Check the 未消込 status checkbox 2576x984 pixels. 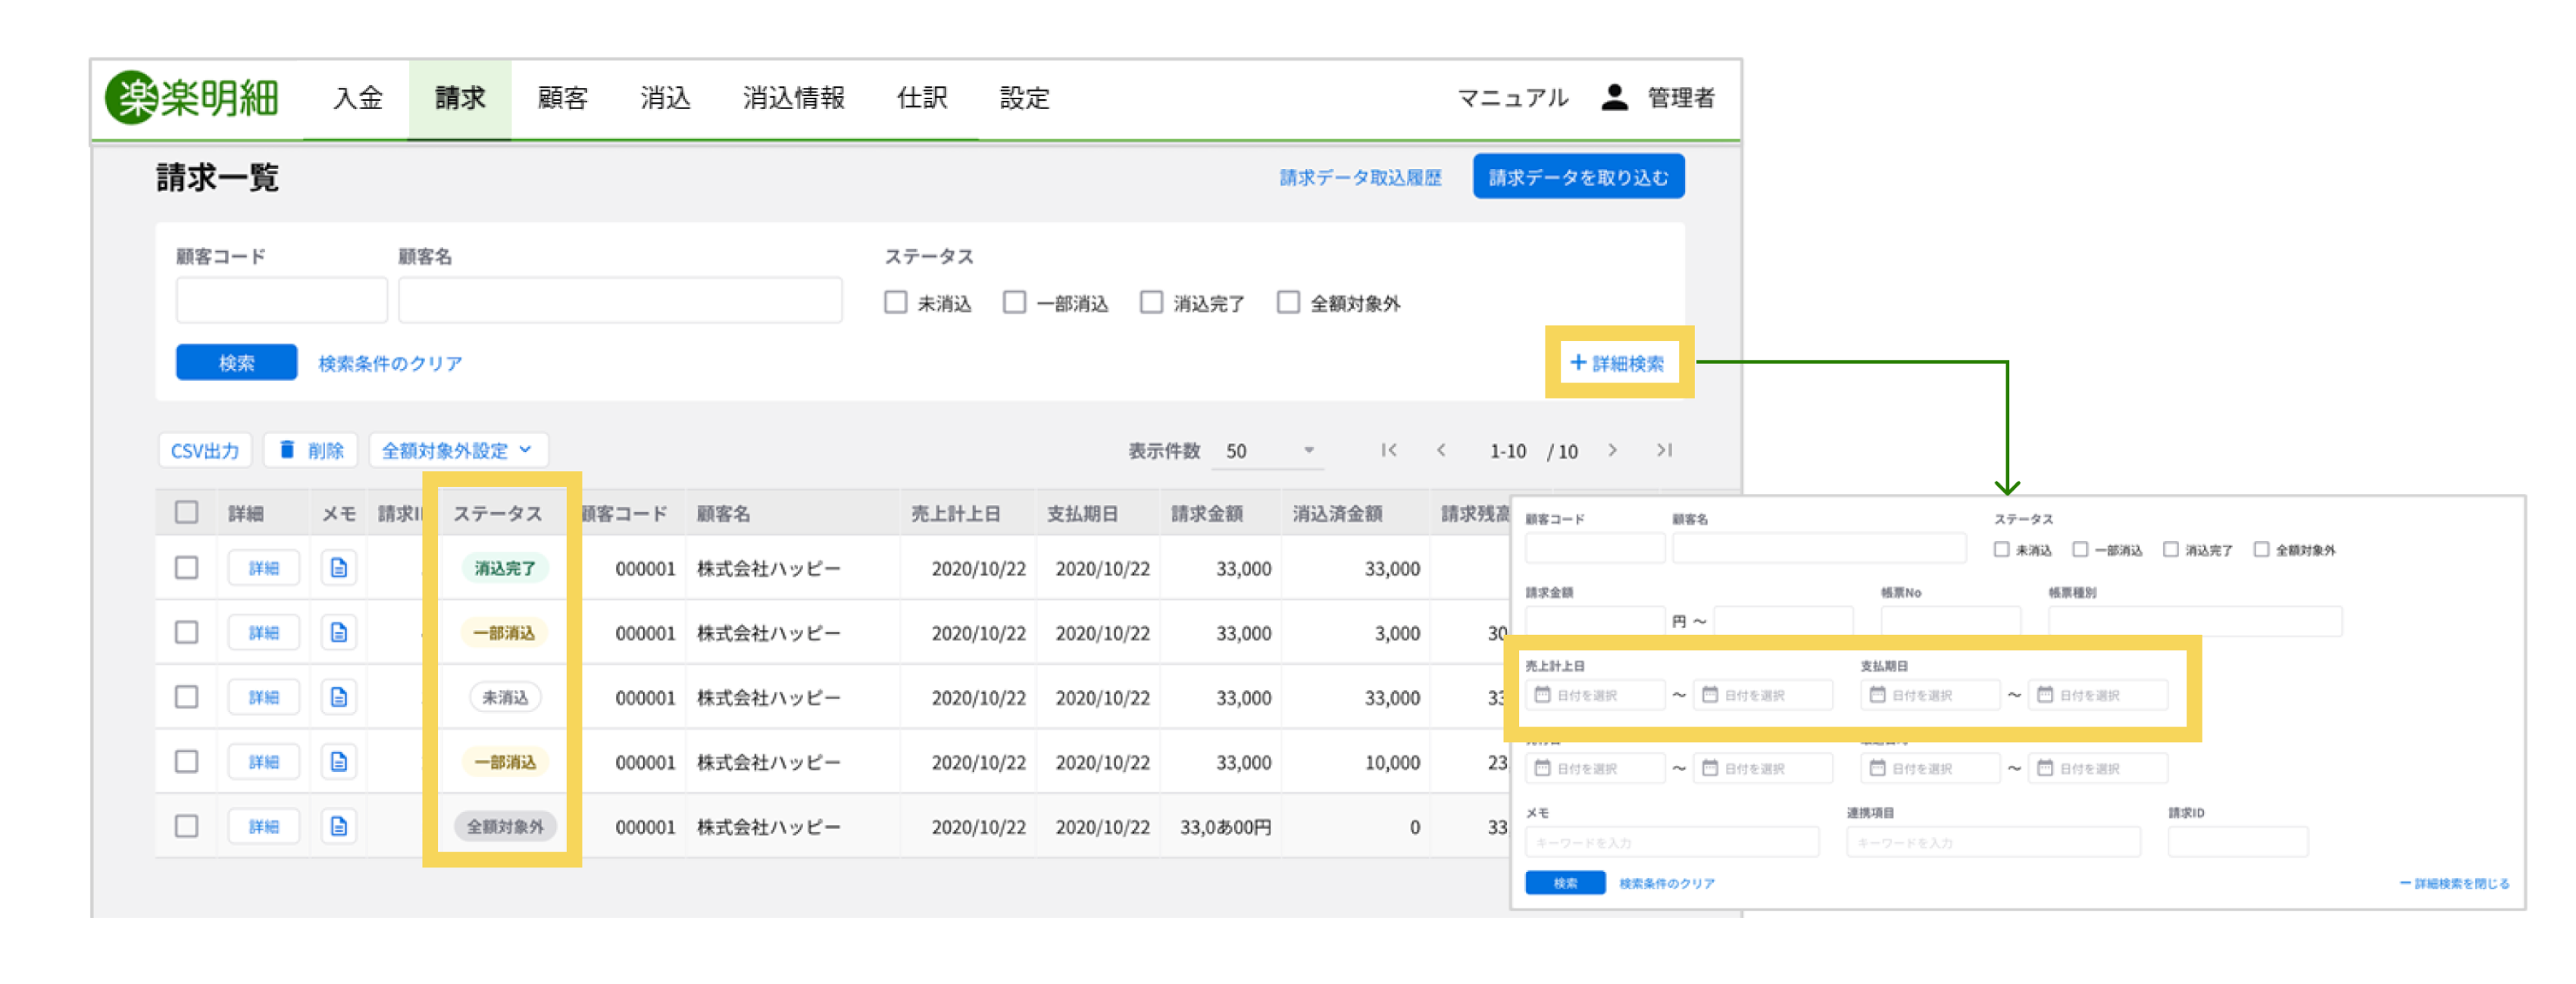click(x=895, y=302)
